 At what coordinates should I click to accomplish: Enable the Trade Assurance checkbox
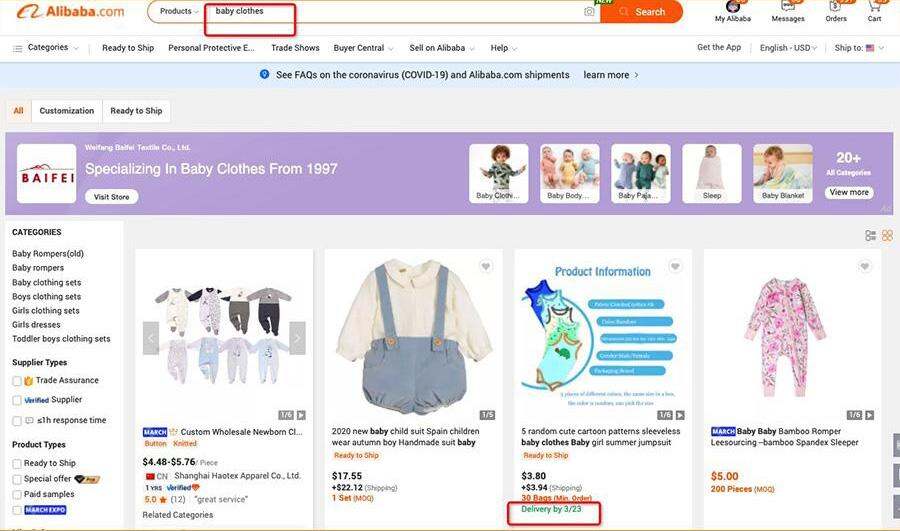click(x=17, y=381)
